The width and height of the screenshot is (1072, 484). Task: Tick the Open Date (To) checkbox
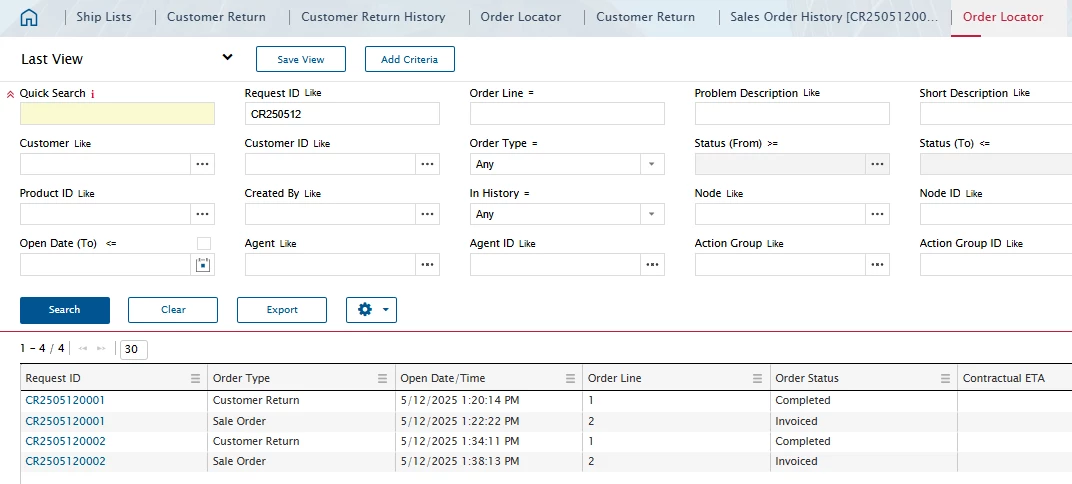(204, 243)
